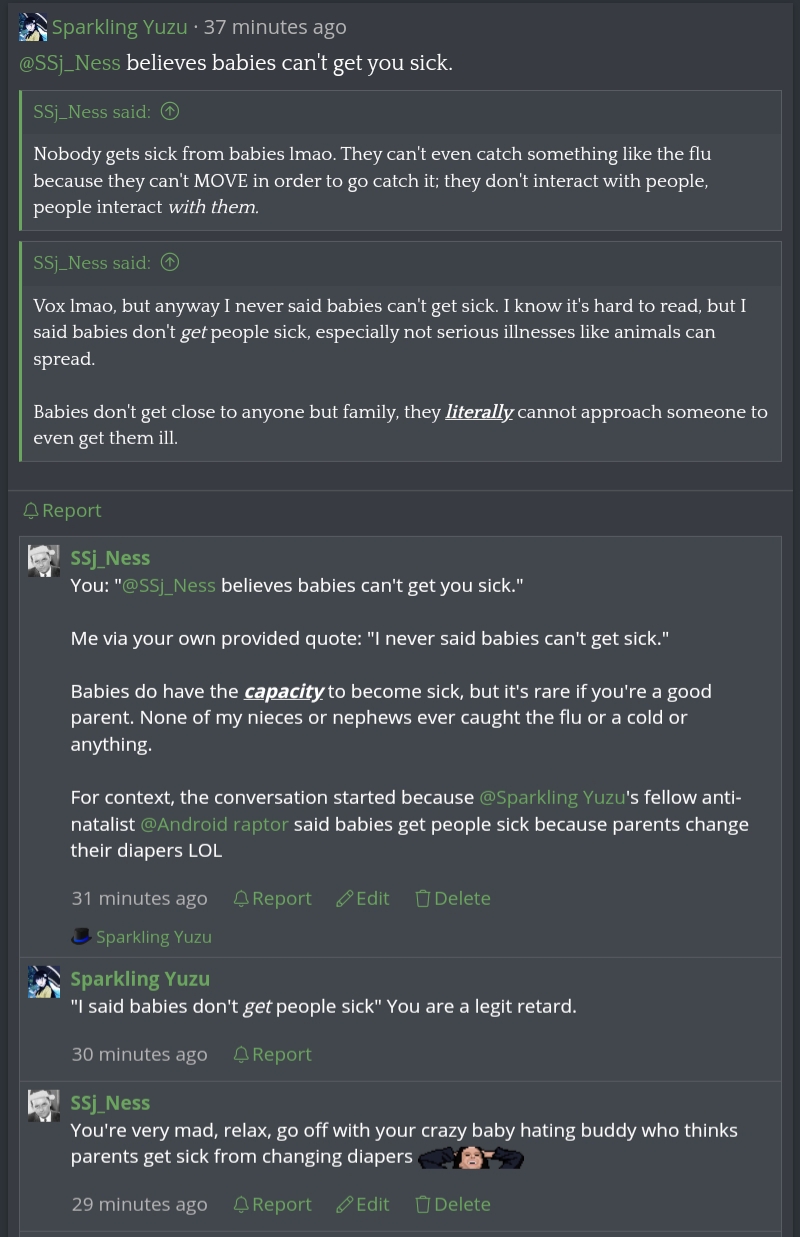800x1237 pixels.
Task: Click Sparkling Yuzu's avatar at top post
Action: (33, 27)
